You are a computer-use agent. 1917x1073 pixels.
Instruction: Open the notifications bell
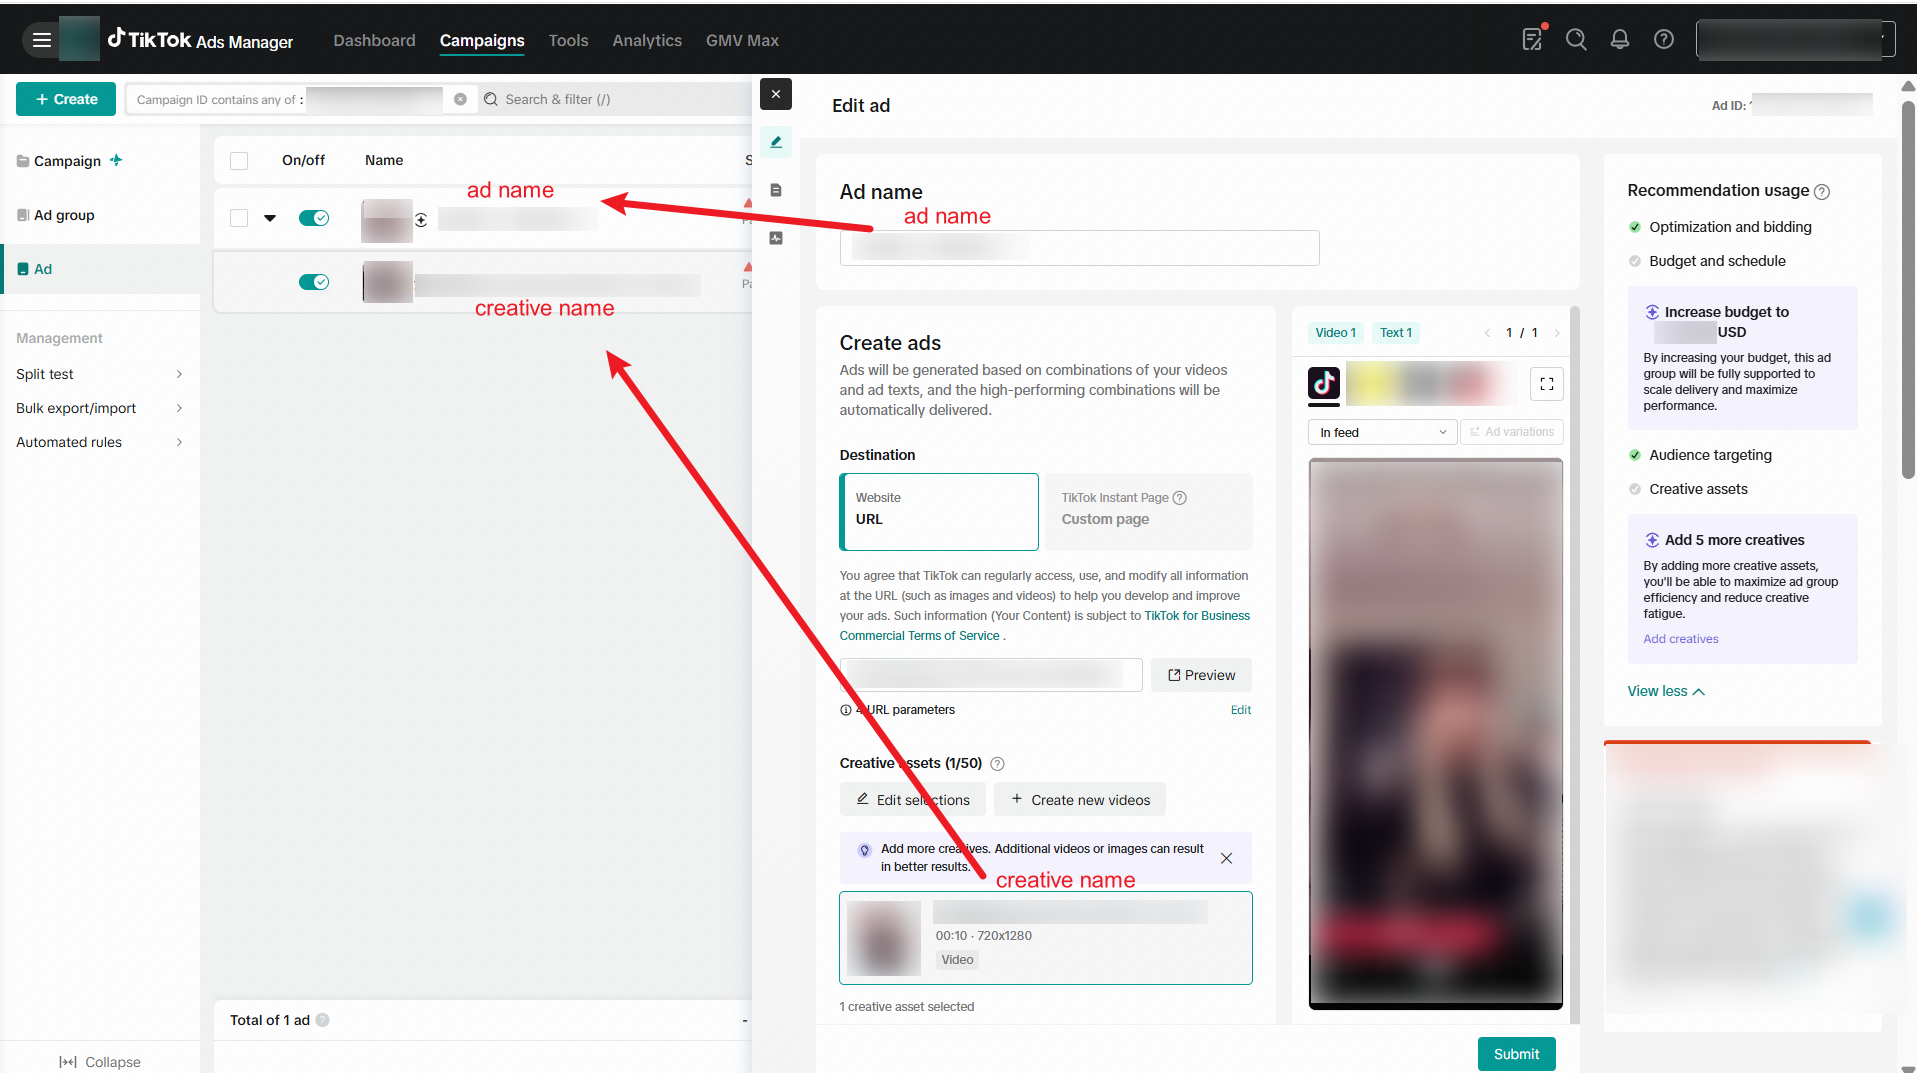tap(1620, 39)
